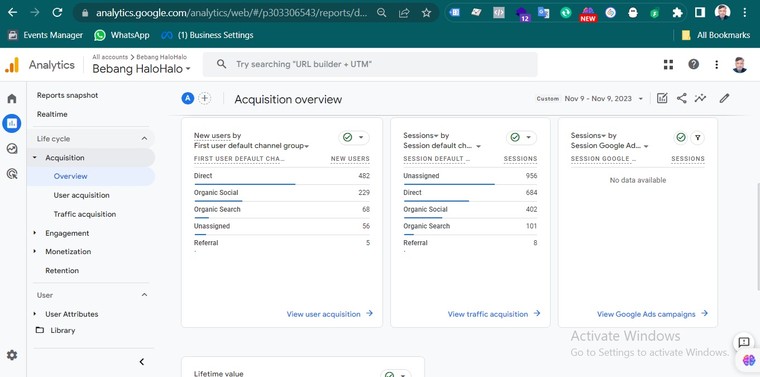The height and width of the screenshot is (377, 760).
Task: Open the Insights sparkline icon
Action: point(700,98)
